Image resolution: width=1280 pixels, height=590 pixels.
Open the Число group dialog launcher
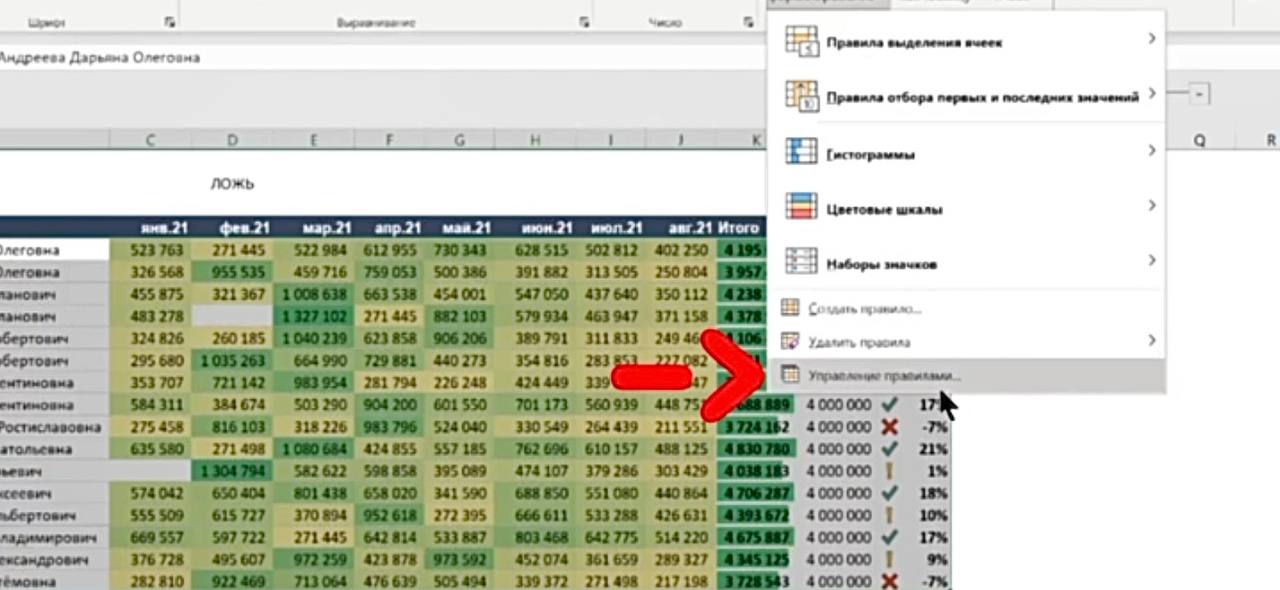(x=748, y=22)
